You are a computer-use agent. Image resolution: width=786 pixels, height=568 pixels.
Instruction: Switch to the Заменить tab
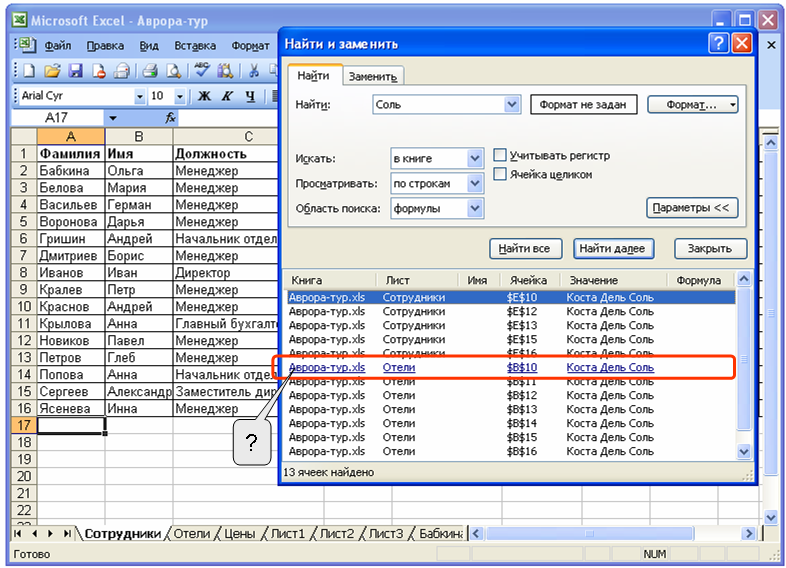tap(372, 77)
